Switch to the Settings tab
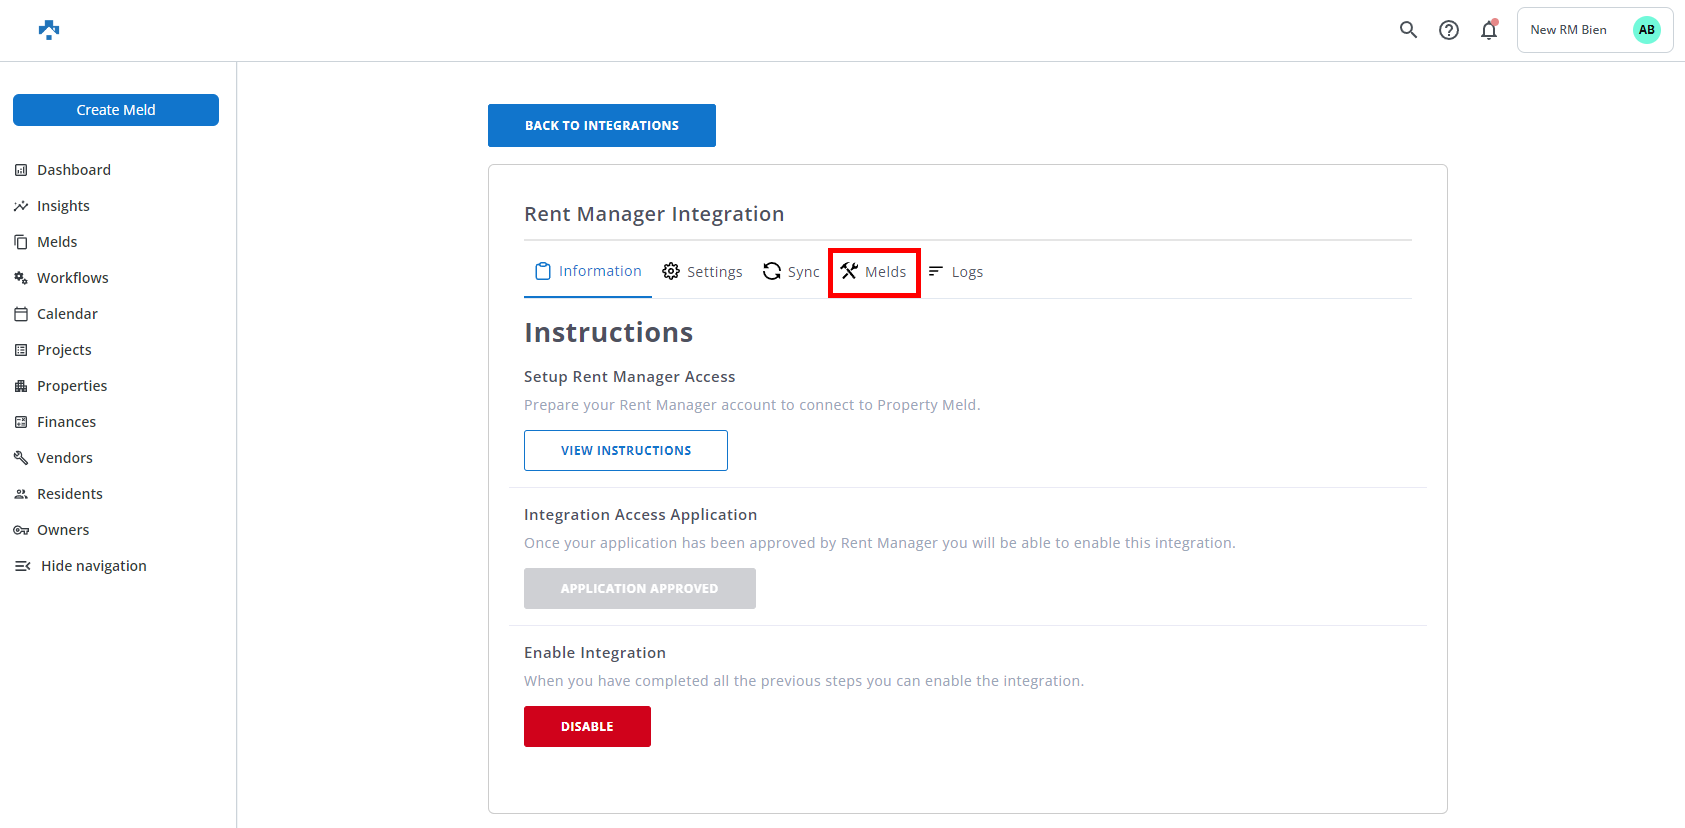1685x828 pixels. pos(703,272)
